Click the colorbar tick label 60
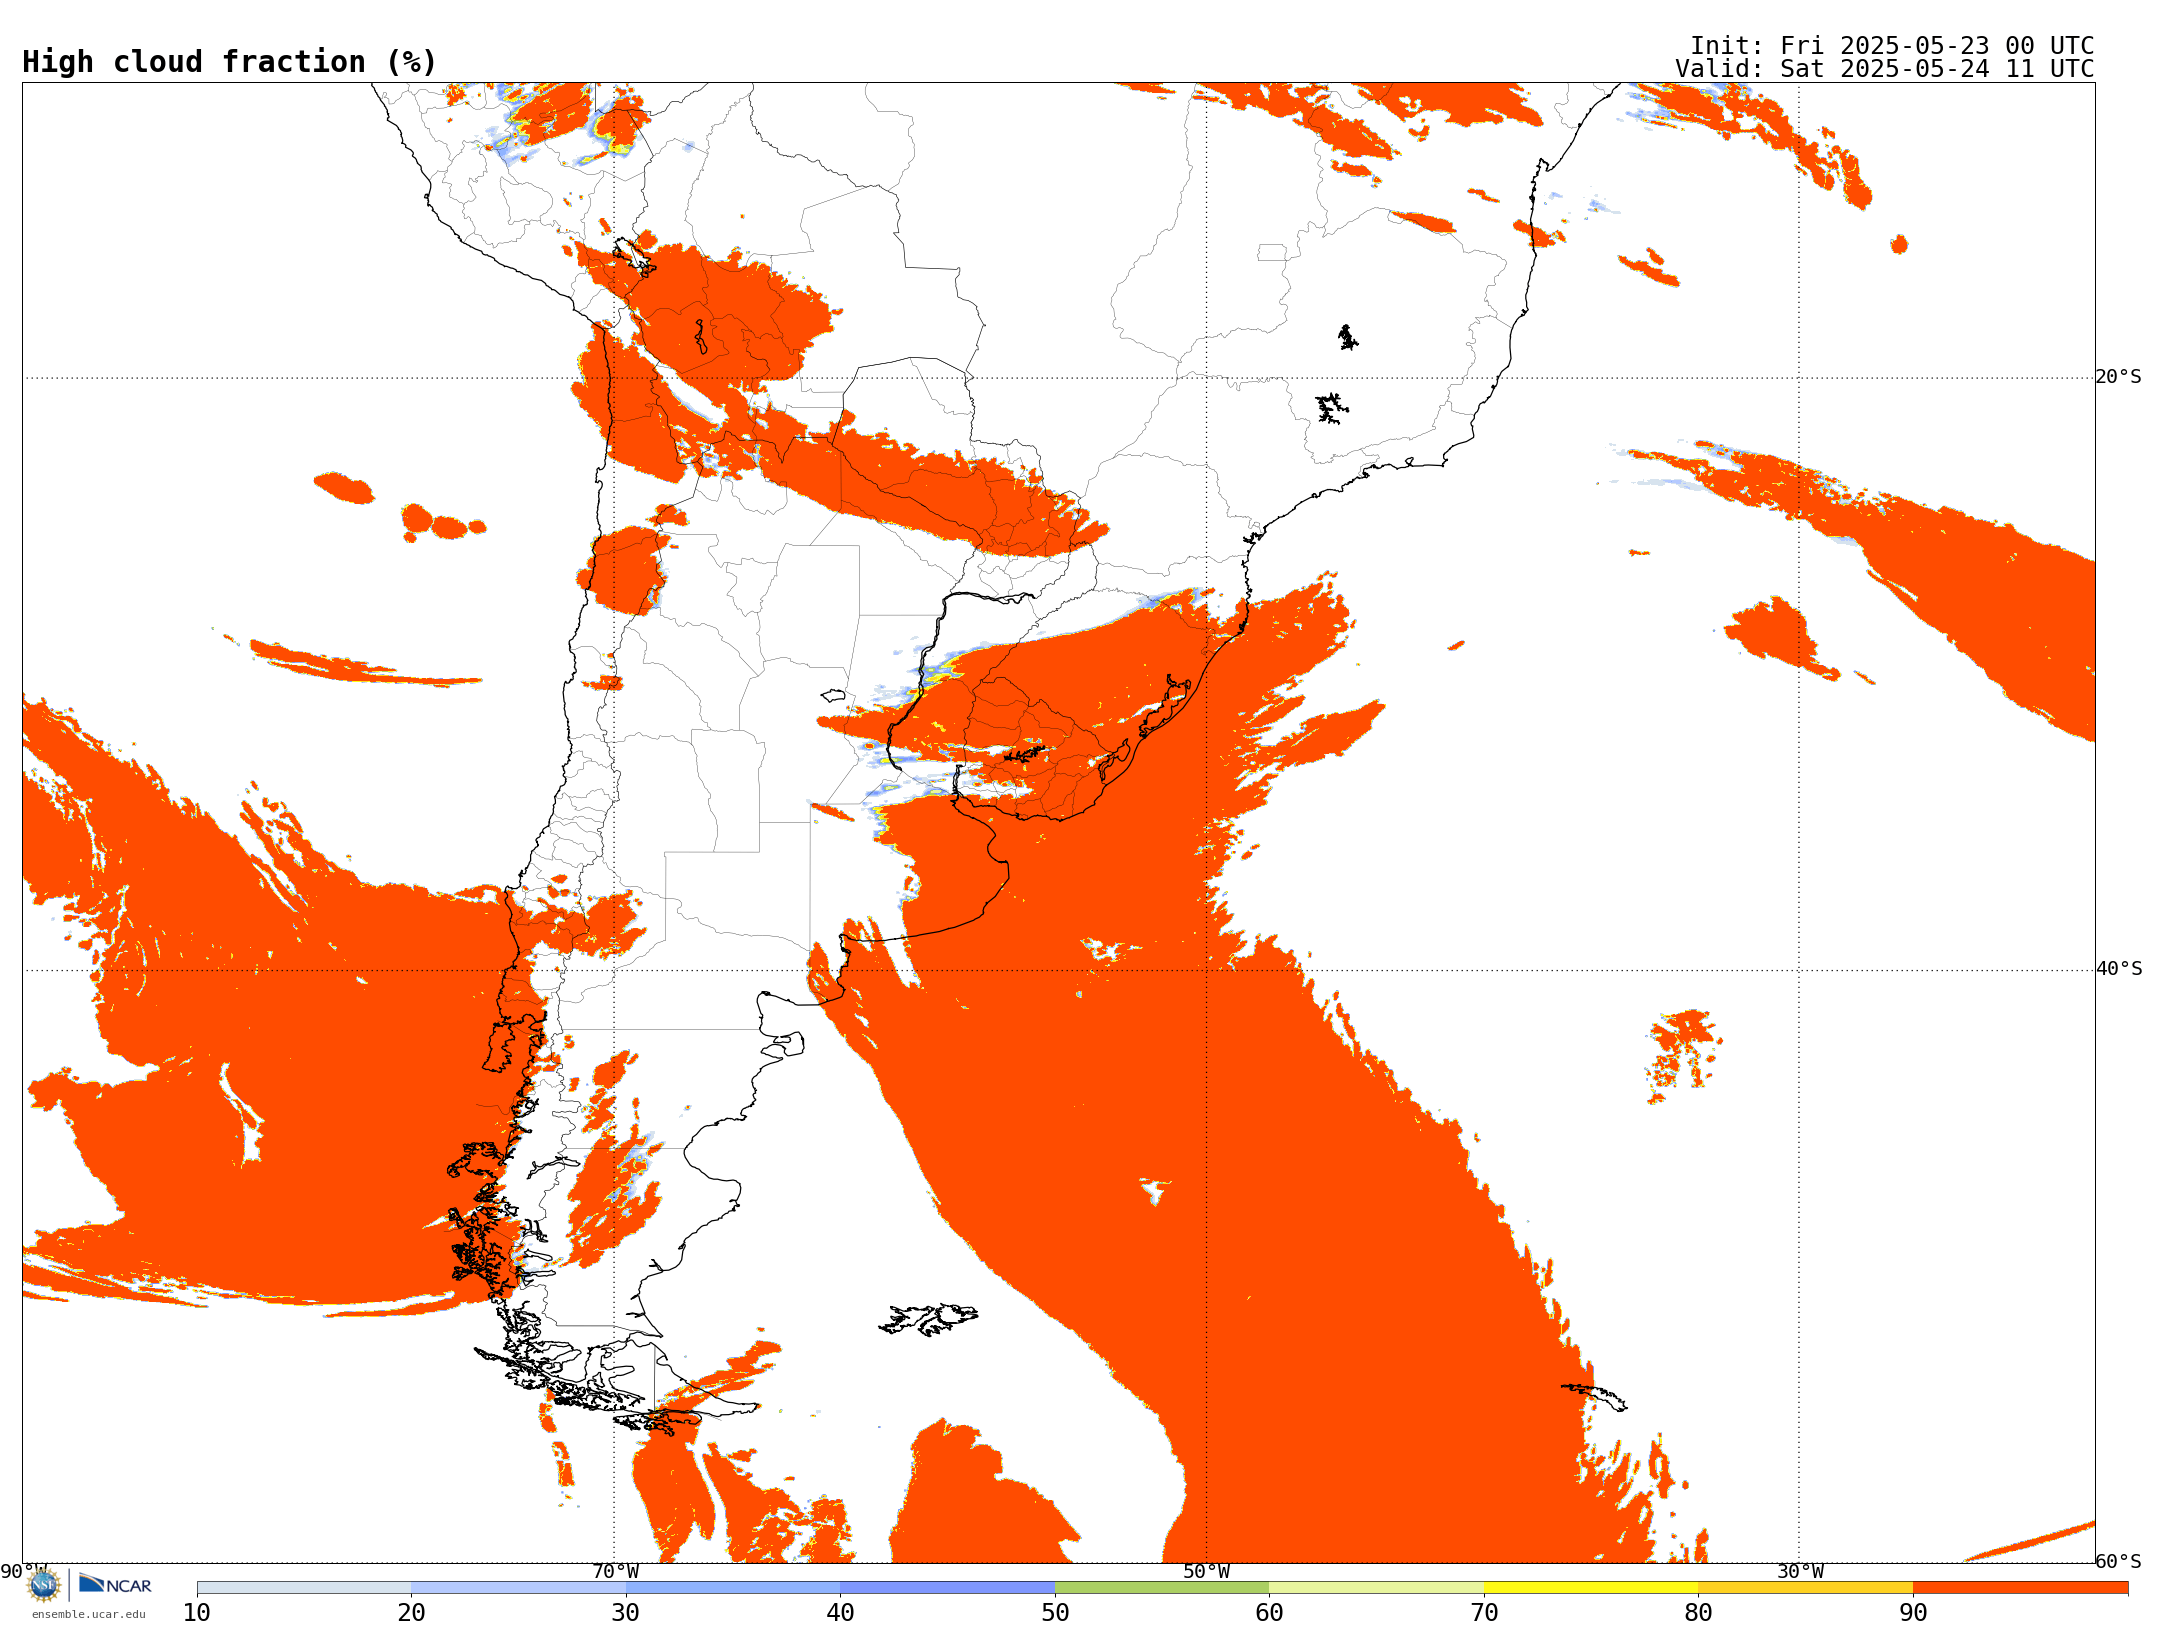2160x1626 pixels. (1269, 1613)
